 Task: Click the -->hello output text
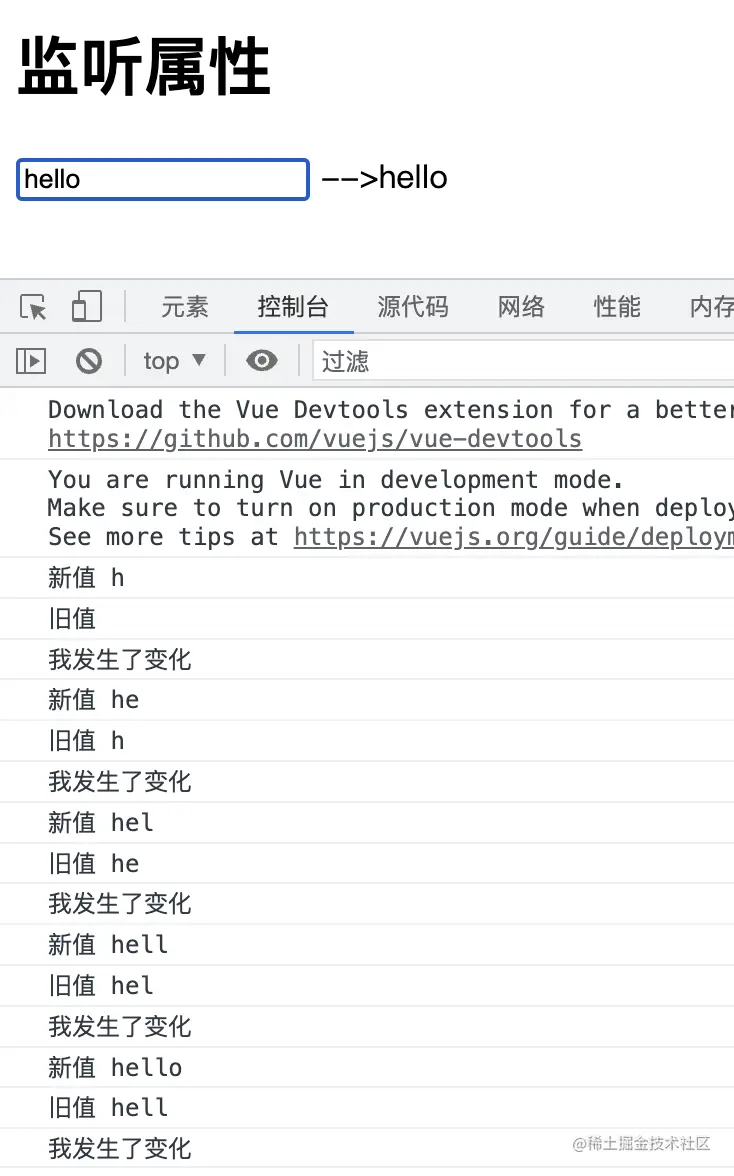(384, 178)
